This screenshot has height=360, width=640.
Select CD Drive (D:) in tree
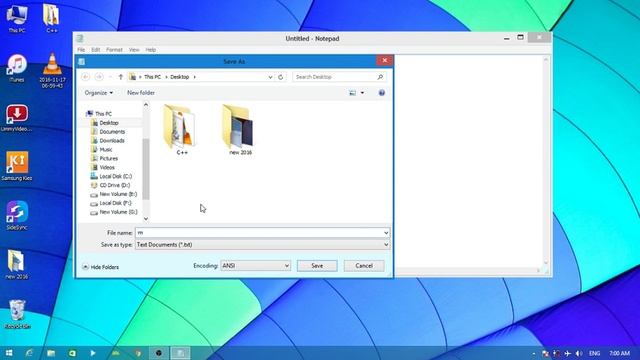click(114, 185)
